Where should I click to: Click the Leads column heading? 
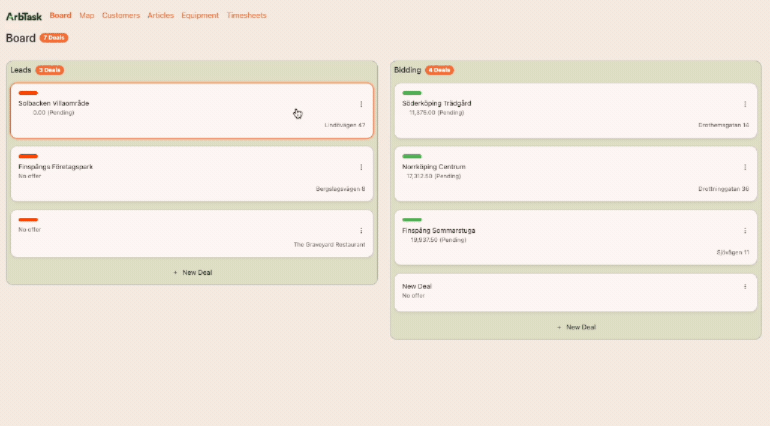click(x=21, y=70)
